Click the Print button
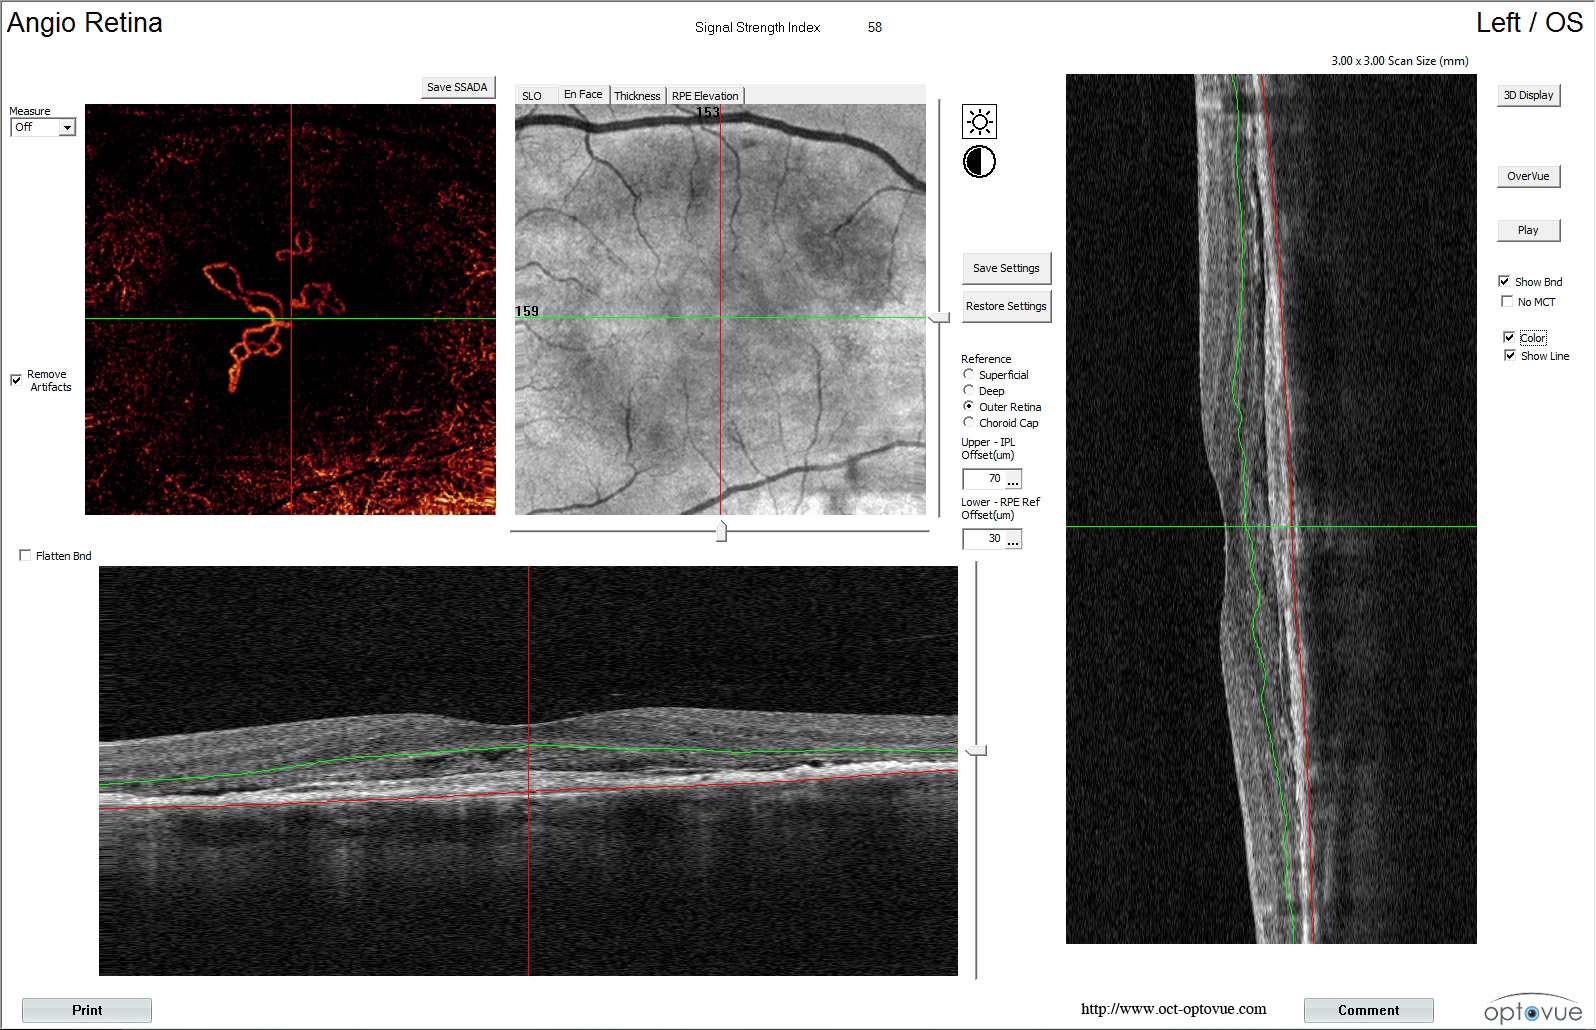Screen dimensions: 1596x1030 click(x=87, y=1010)
